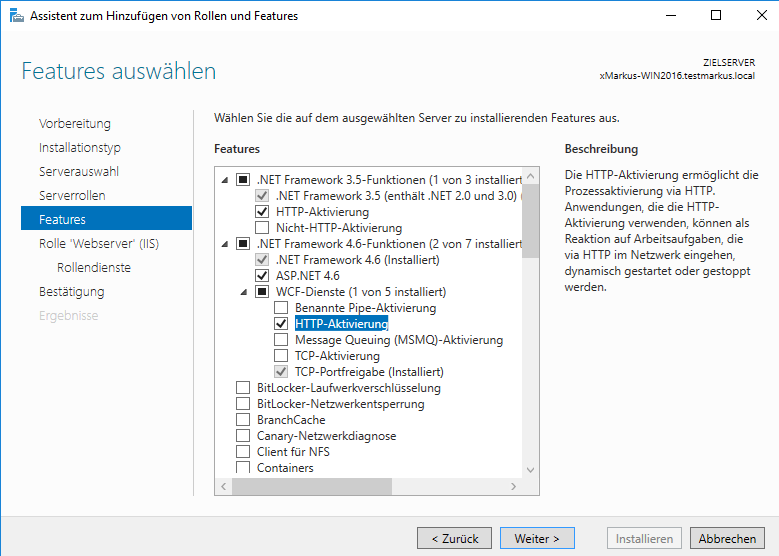Jump to the Bestätigung step

[x=71, y=291]
